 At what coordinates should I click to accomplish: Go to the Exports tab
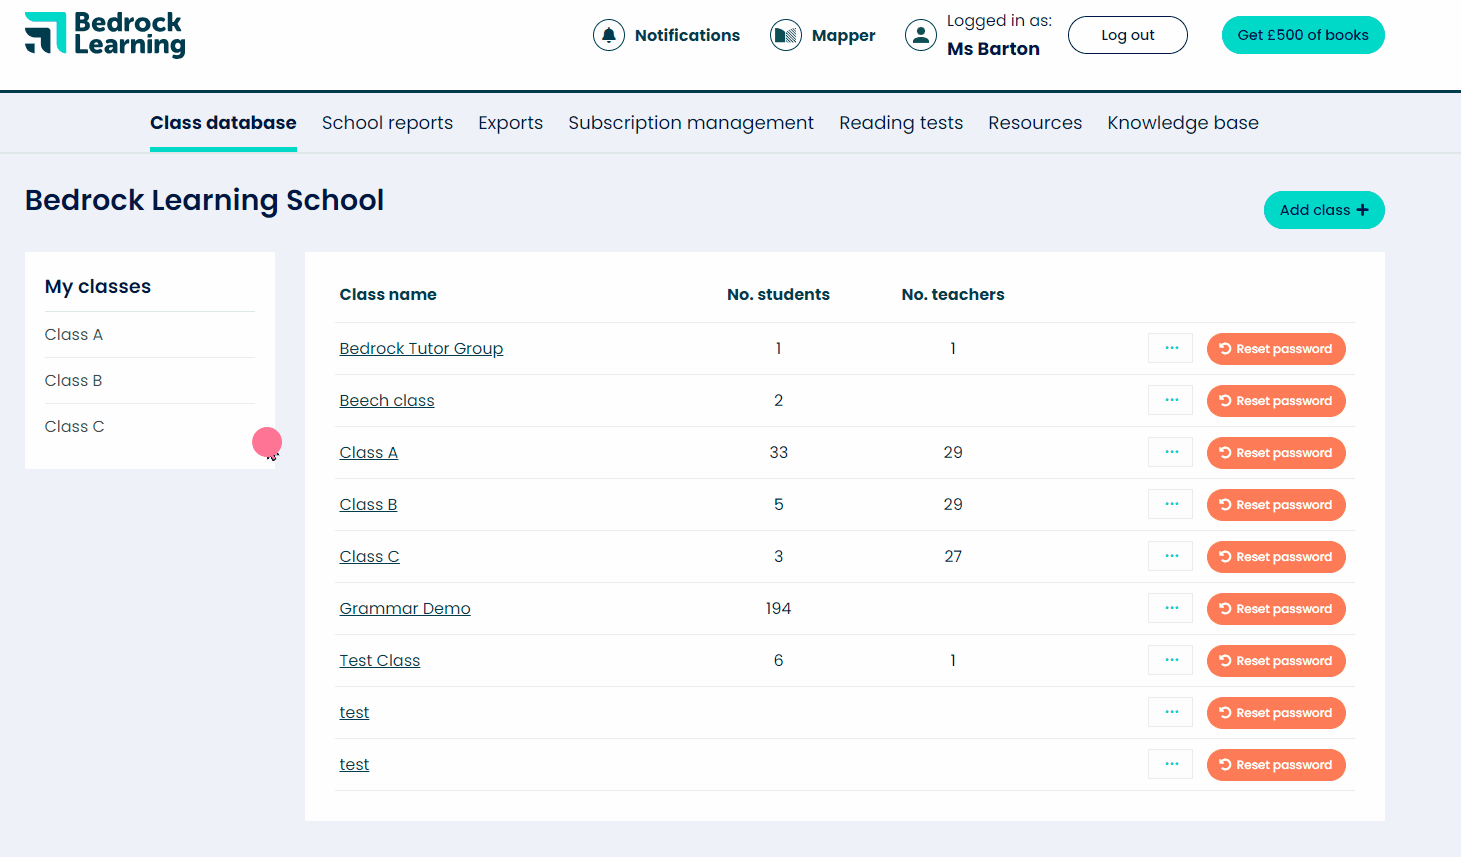(x=510, y=123)
